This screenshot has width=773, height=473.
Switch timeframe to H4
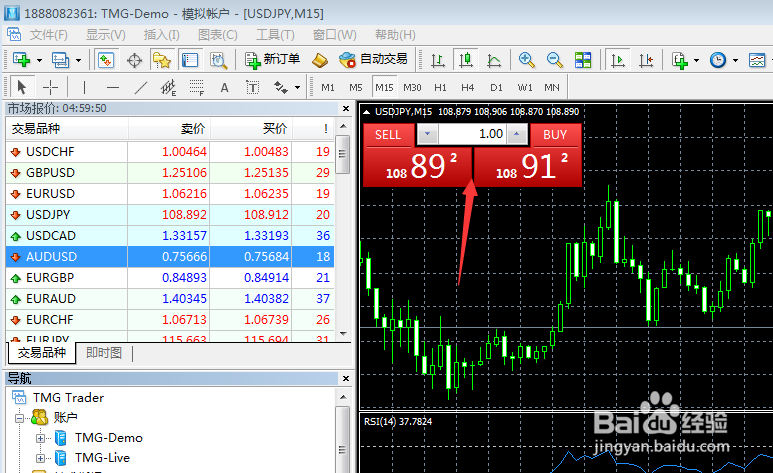tap(467, 88)
